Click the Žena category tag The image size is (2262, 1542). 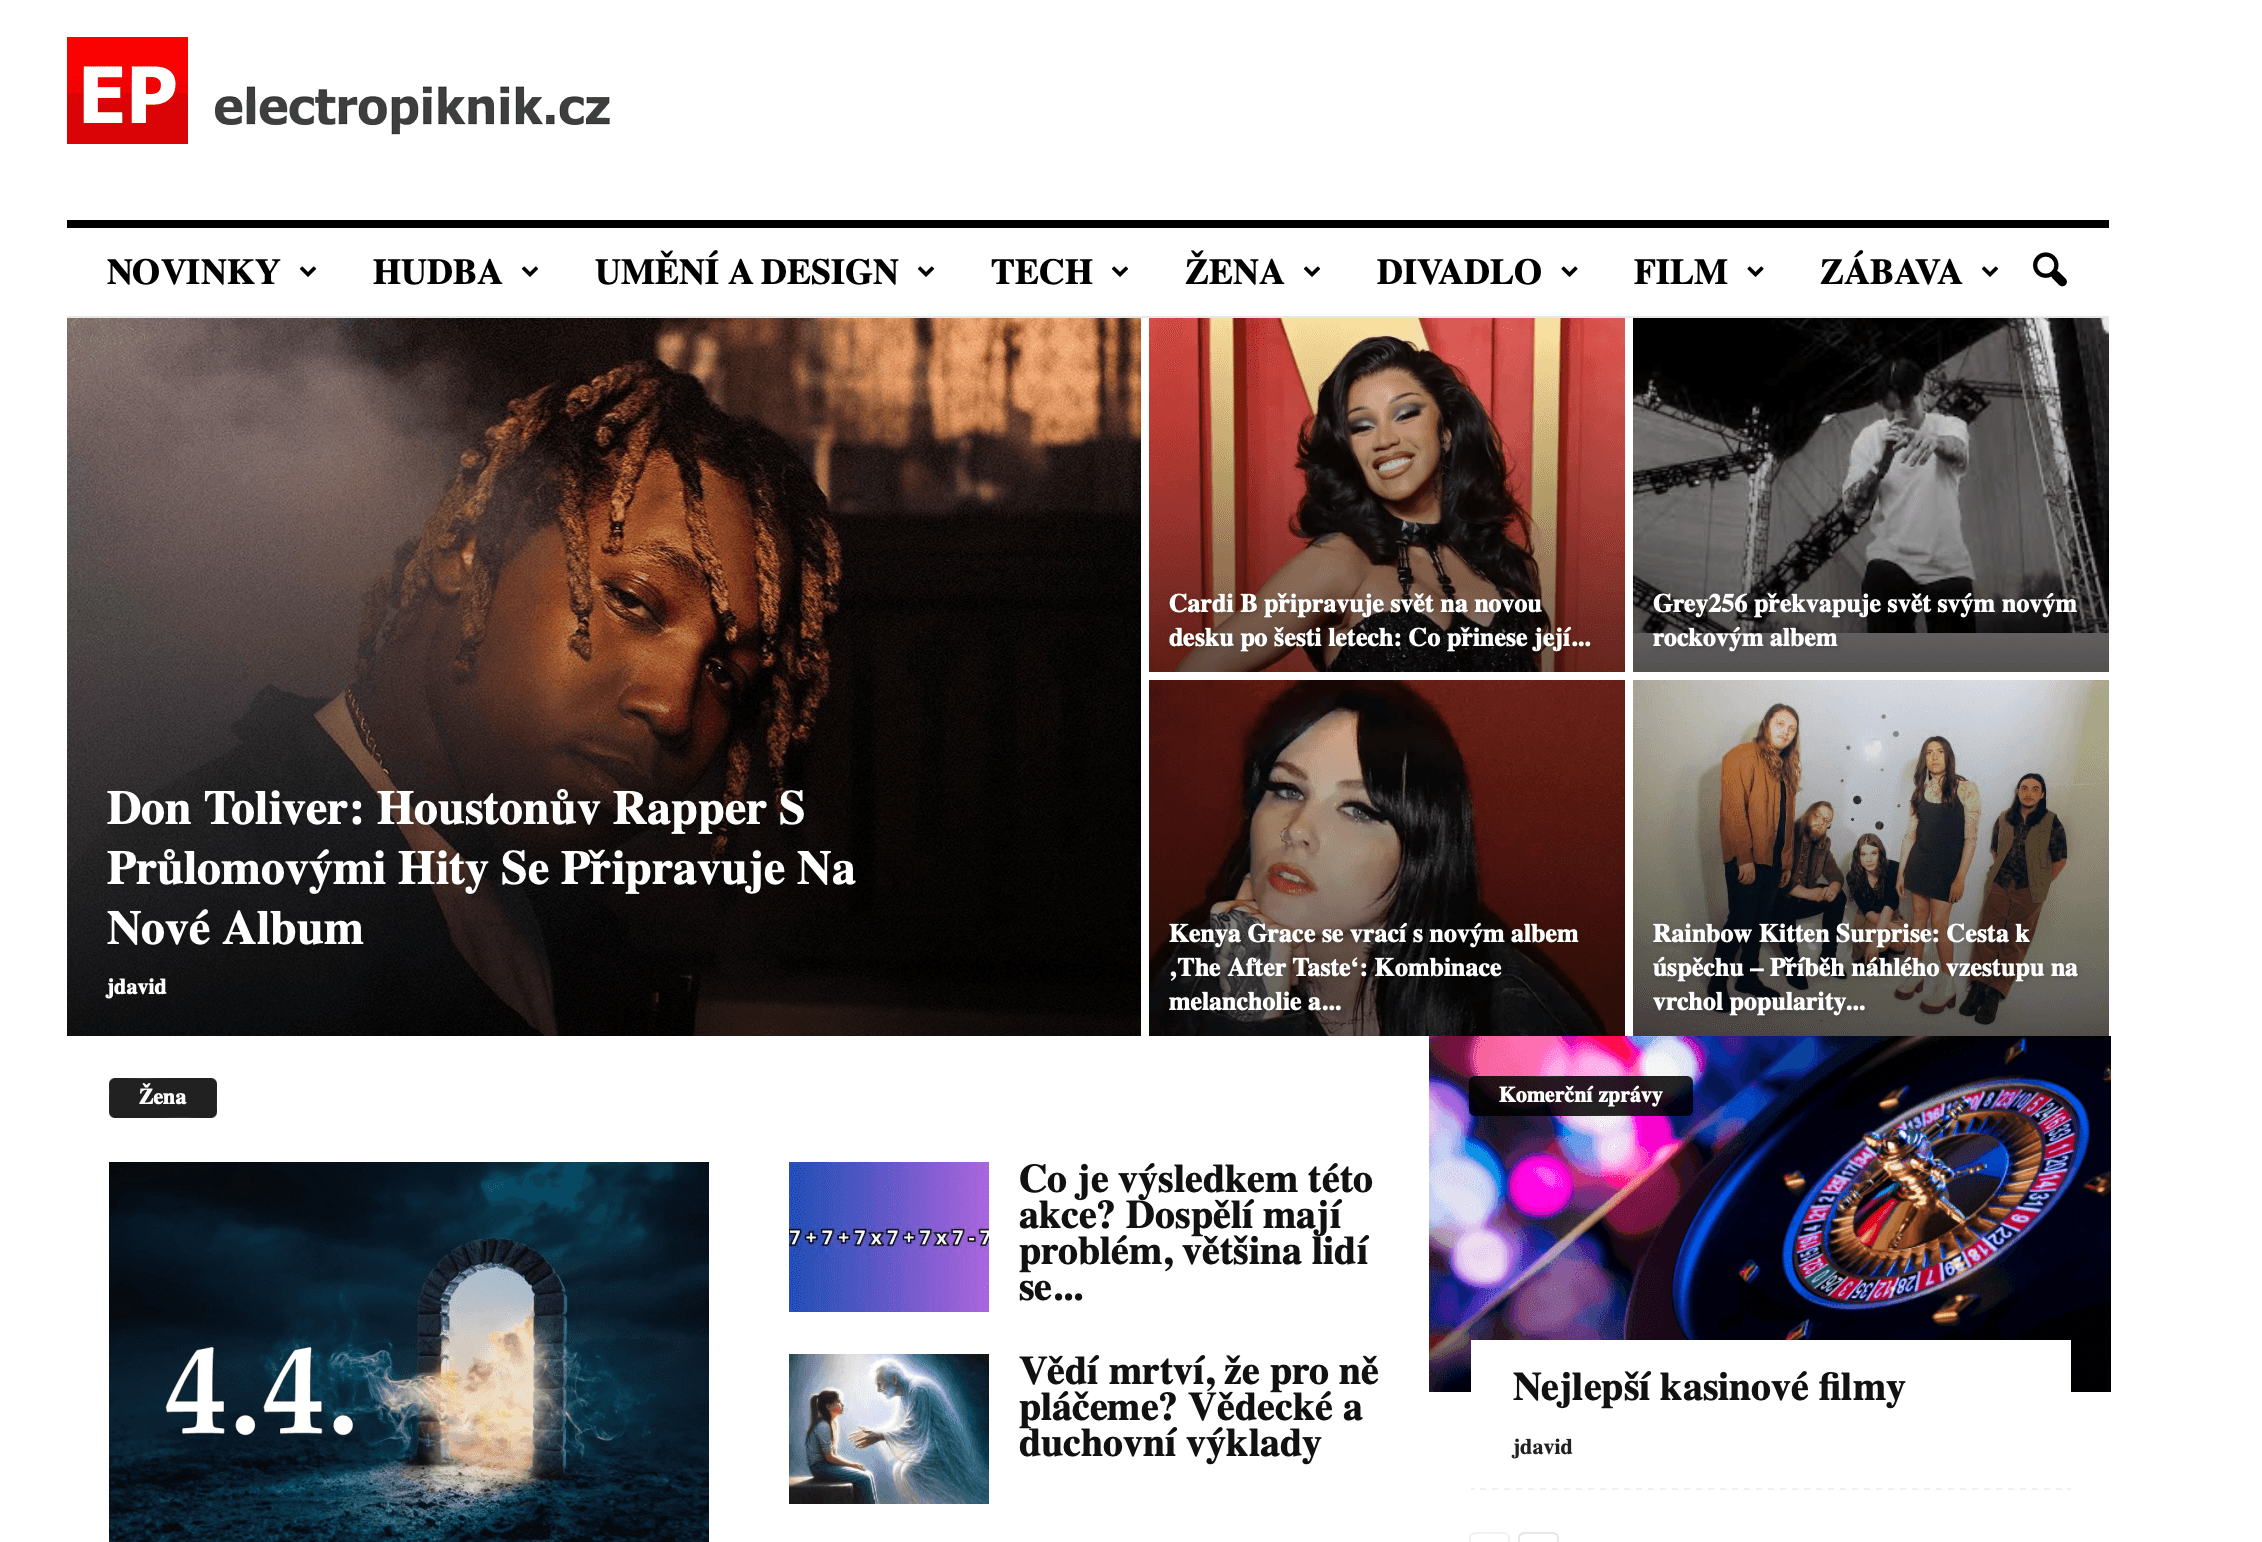pos(162,1097)
